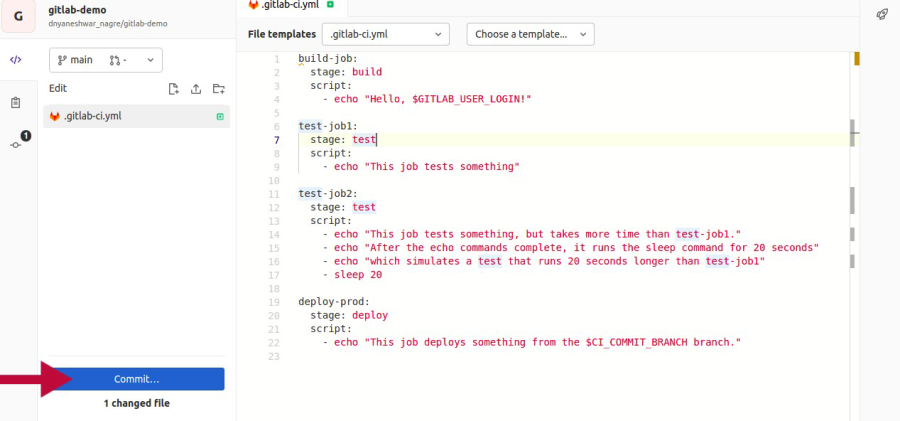The width and height of the screenshot is (900, 421).
Task: Open the Choose a template dropdown
Action: point(530,34)
